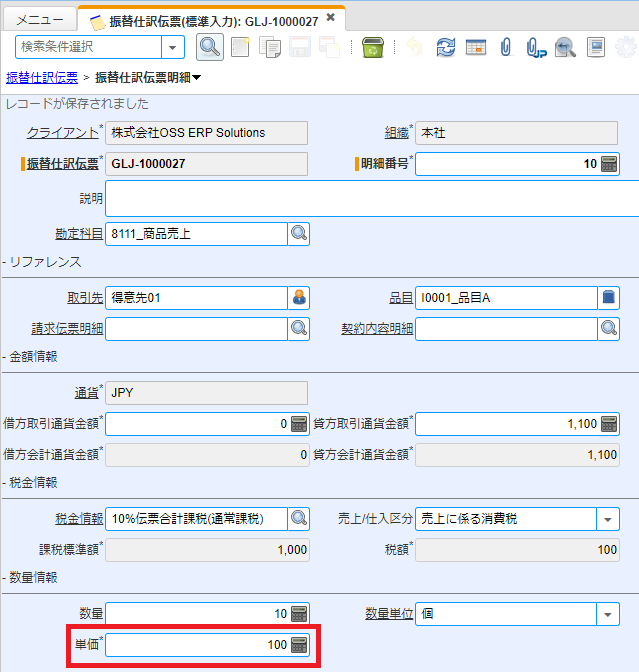This screenshot has width=639, height=672.
Task: Click the 取引先 field 得意先01
Action: (196, 298)
